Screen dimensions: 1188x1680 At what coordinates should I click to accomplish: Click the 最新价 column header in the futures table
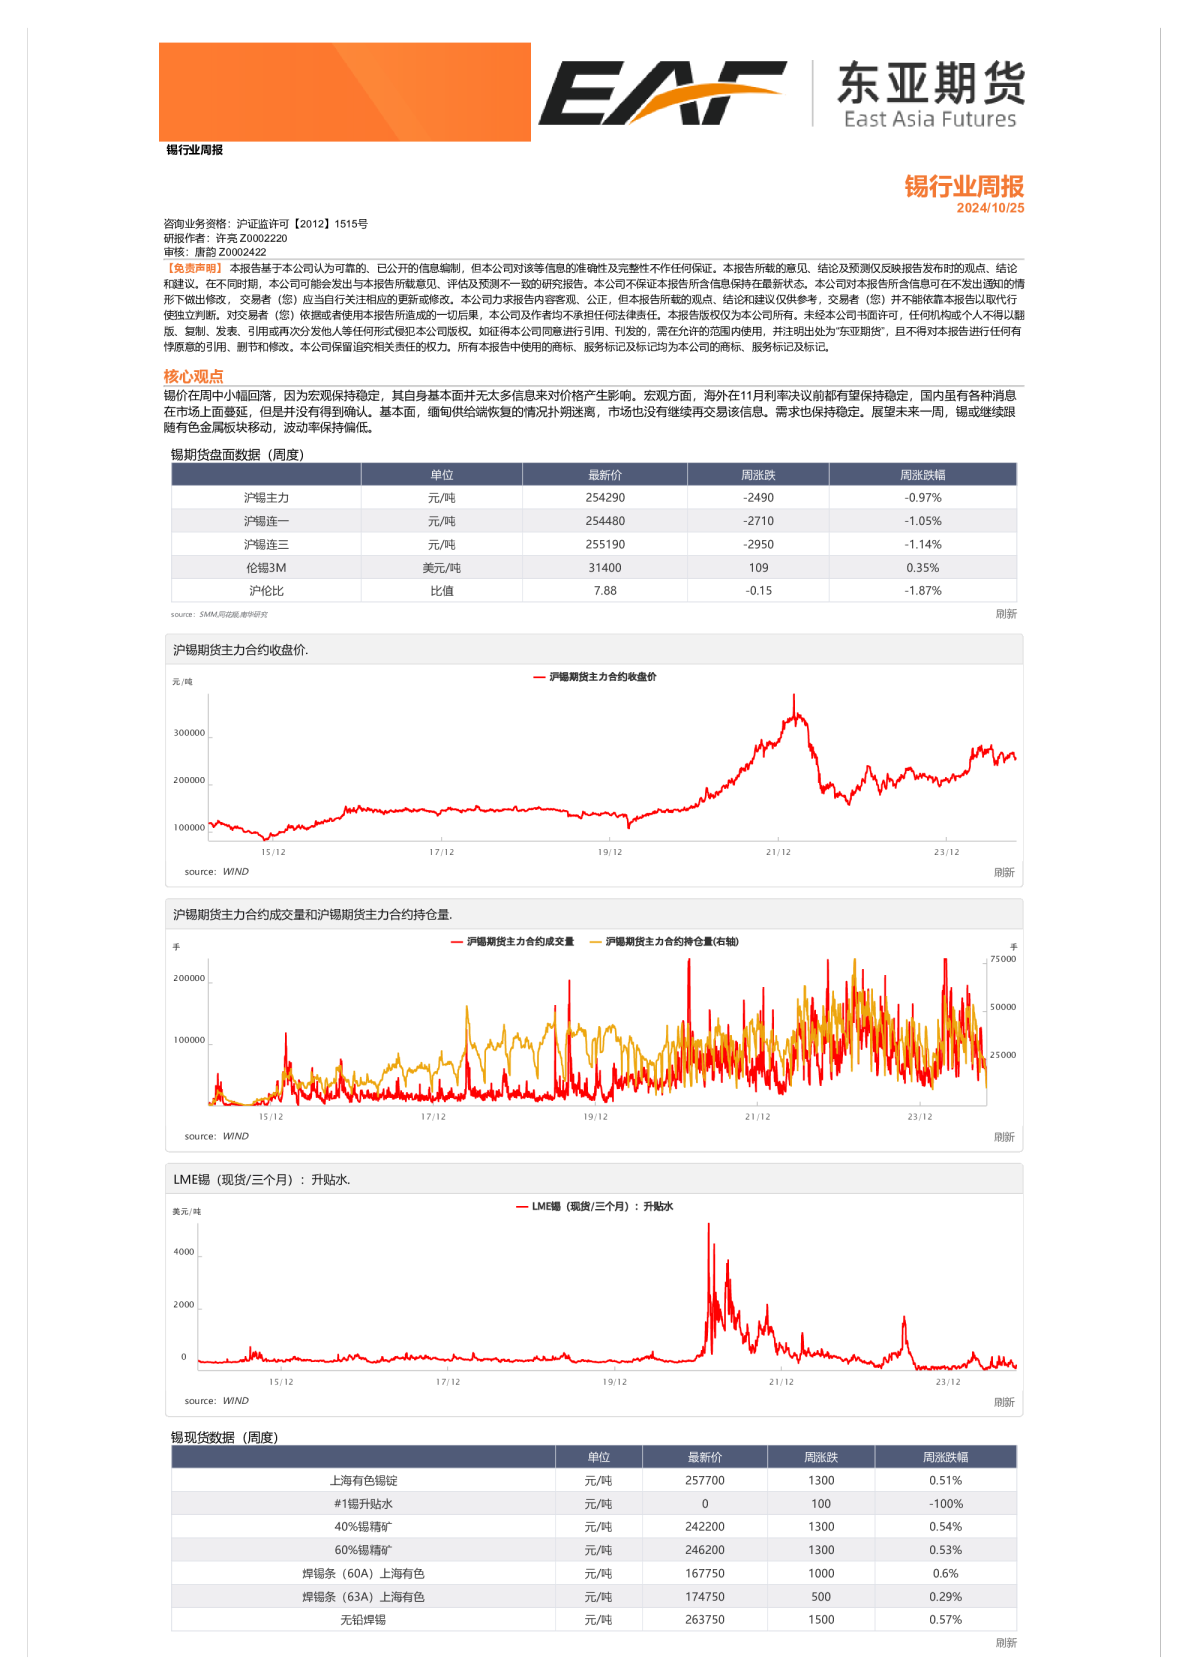point(604,475)
